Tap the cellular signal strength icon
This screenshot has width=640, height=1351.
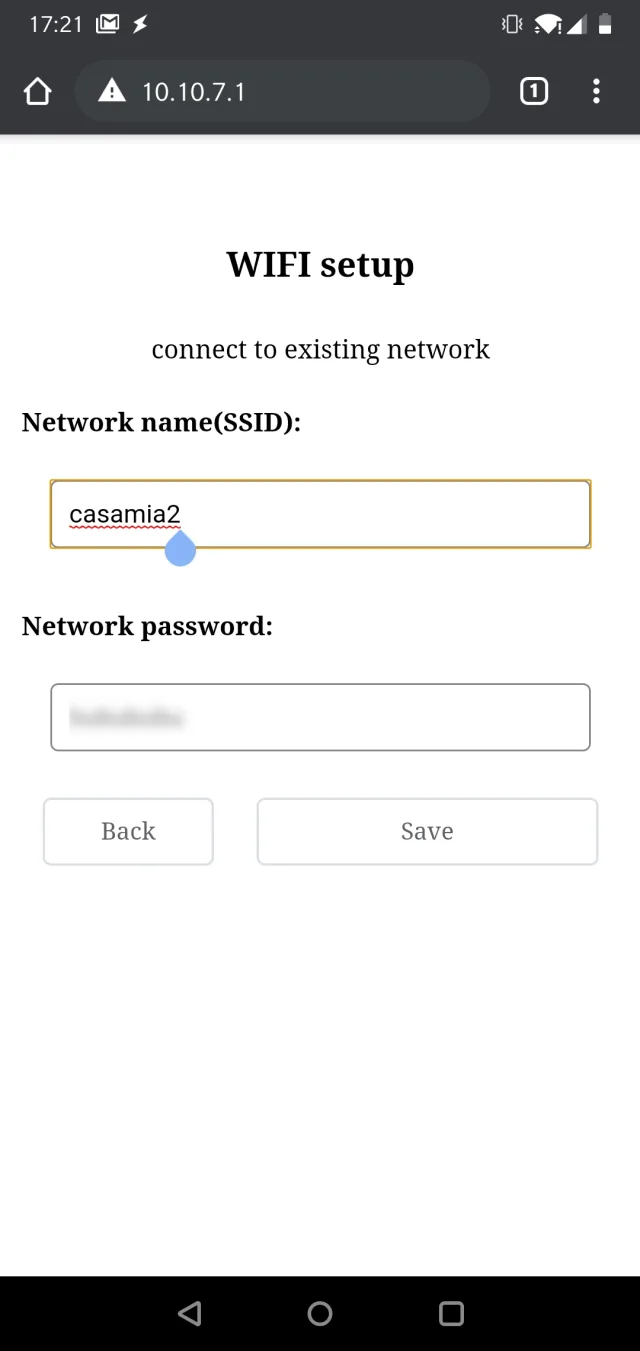(x=578, y=24)
